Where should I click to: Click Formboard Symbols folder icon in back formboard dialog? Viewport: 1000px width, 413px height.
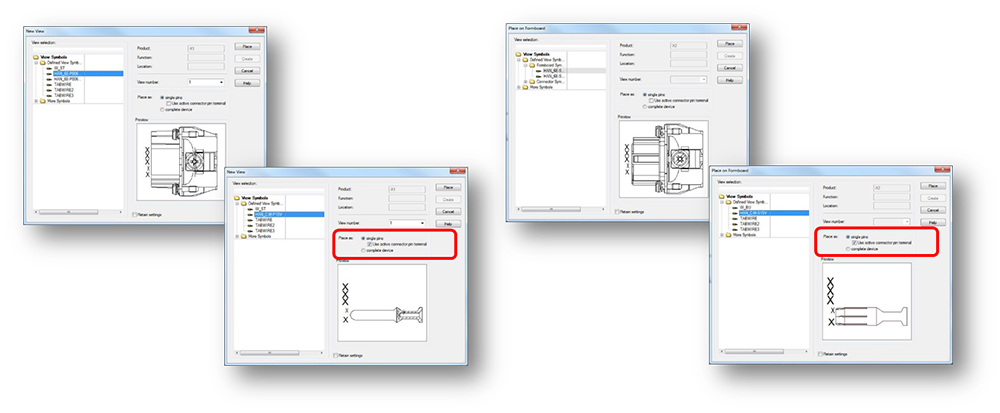tap(531, 64)
